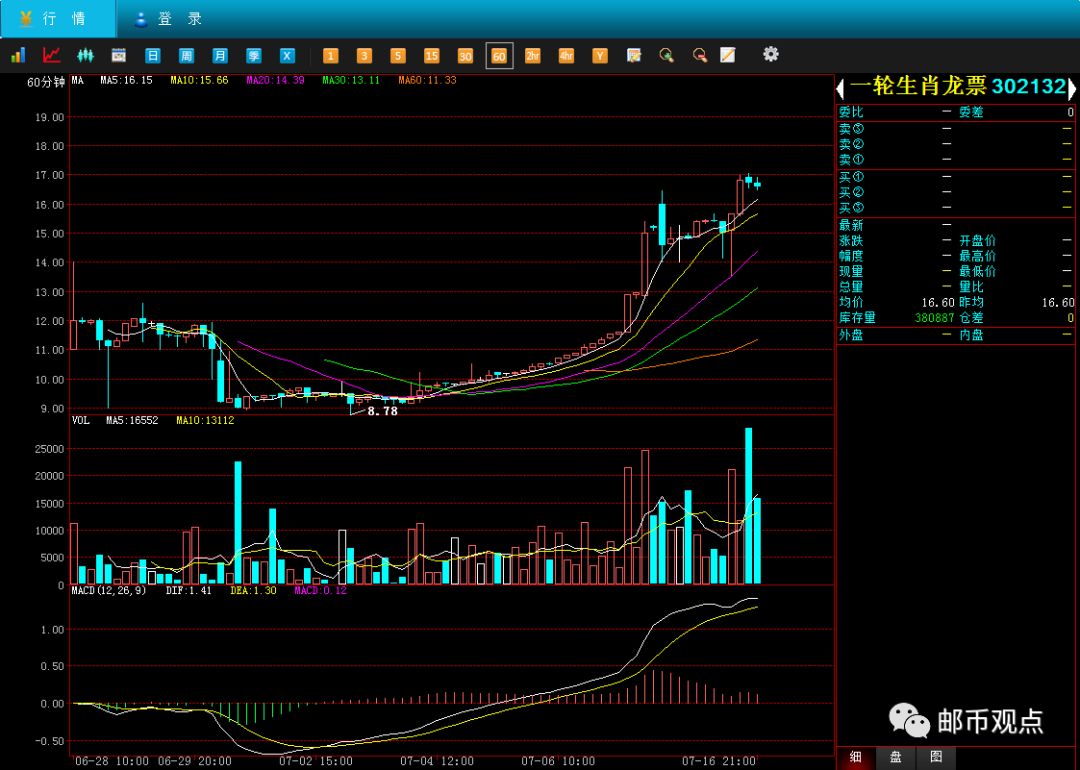Click the 06-28 10:00 time axis label
This screenshot has width=1080, height=770.
[x=112, y=761]
